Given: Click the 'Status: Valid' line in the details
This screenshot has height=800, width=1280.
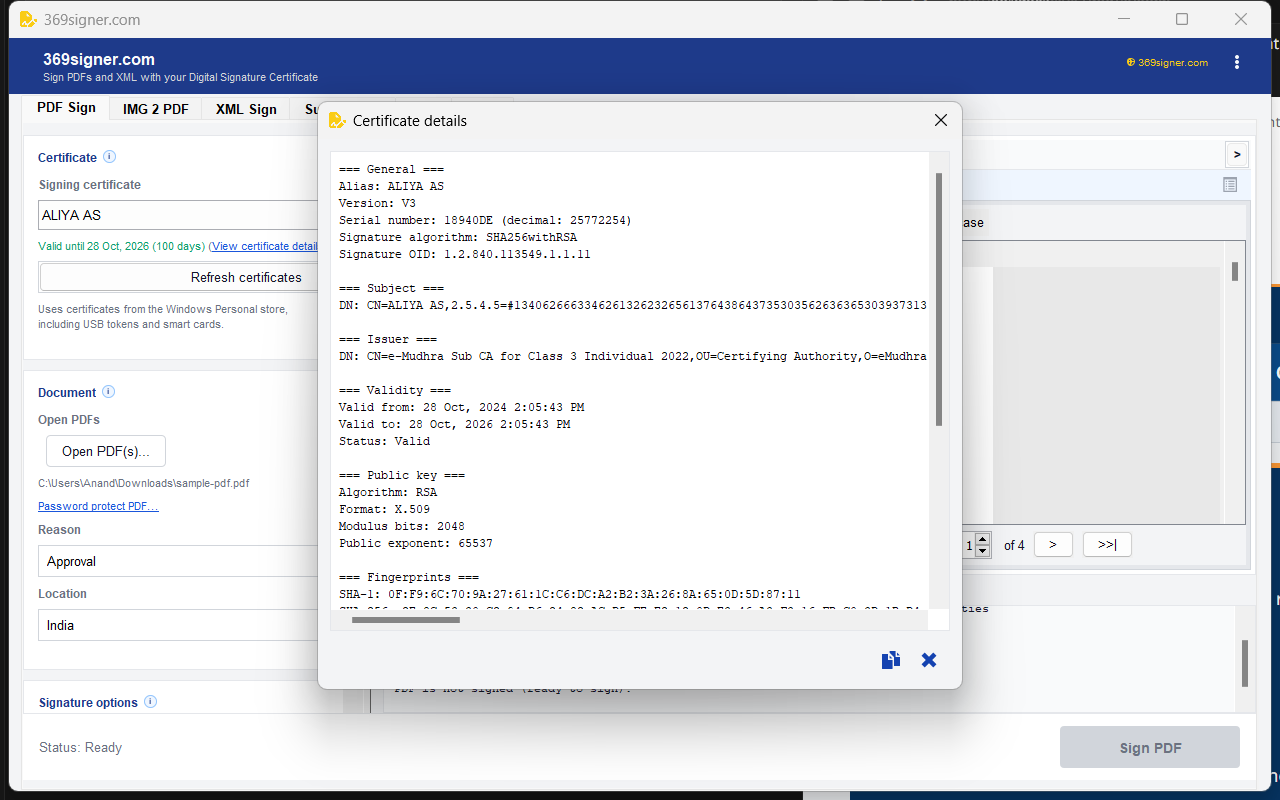Looking at the screenshot, I should (x=384, y=441).
